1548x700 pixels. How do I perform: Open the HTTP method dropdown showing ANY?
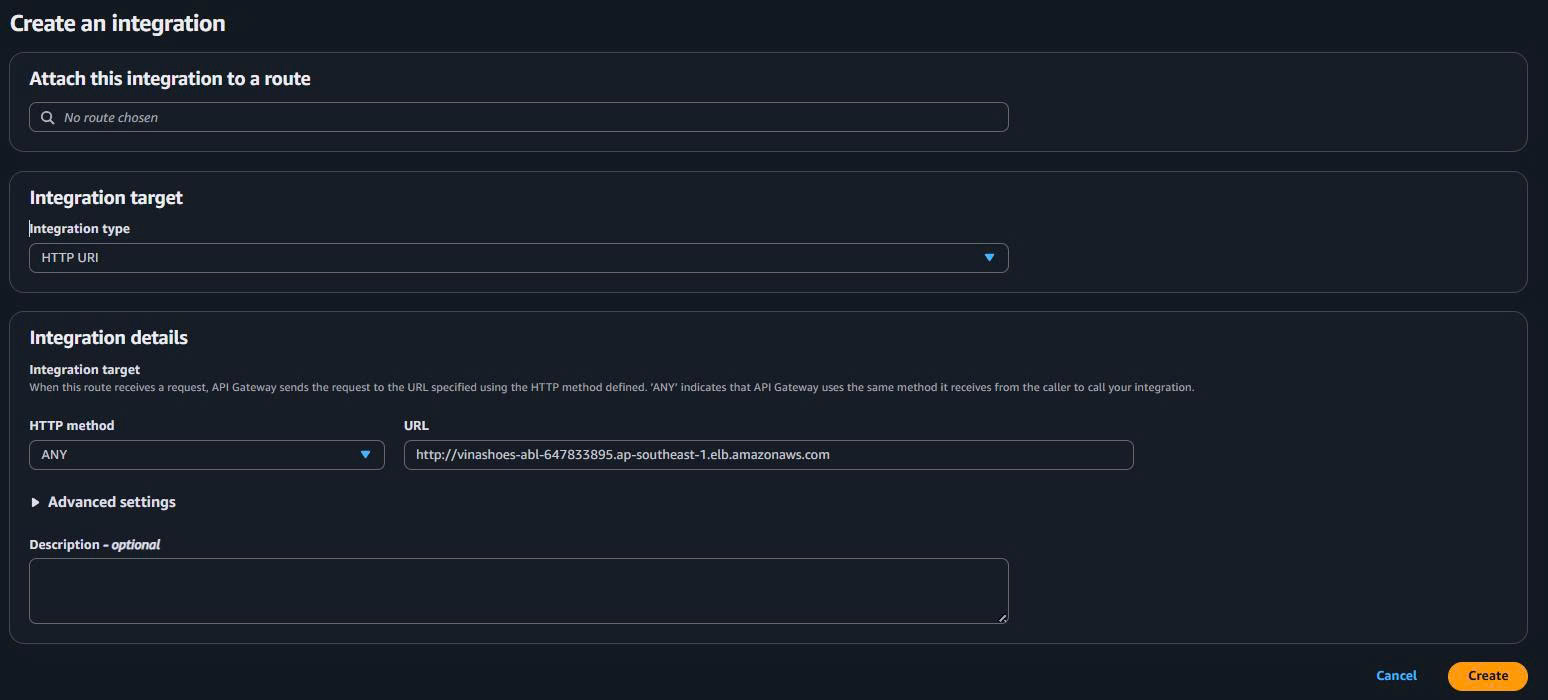pyautogui.click(x=206, y=454)
